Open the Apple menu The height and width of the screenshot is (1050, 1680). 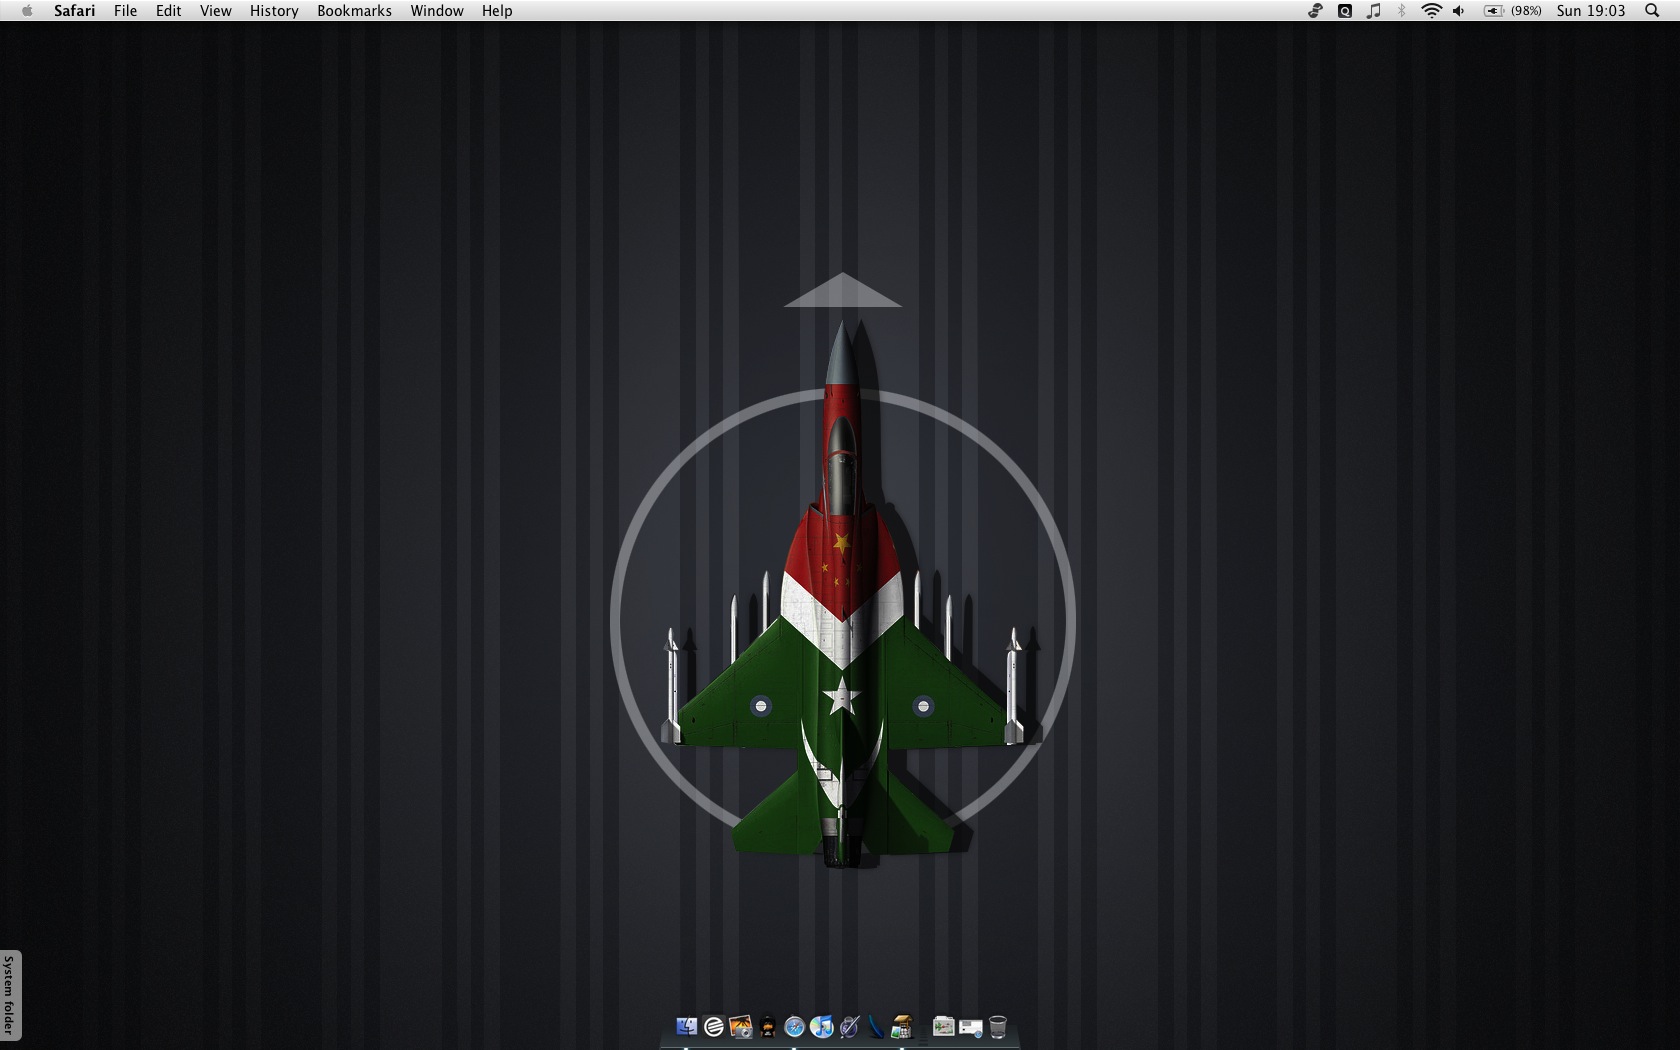(x=27, y=11)
